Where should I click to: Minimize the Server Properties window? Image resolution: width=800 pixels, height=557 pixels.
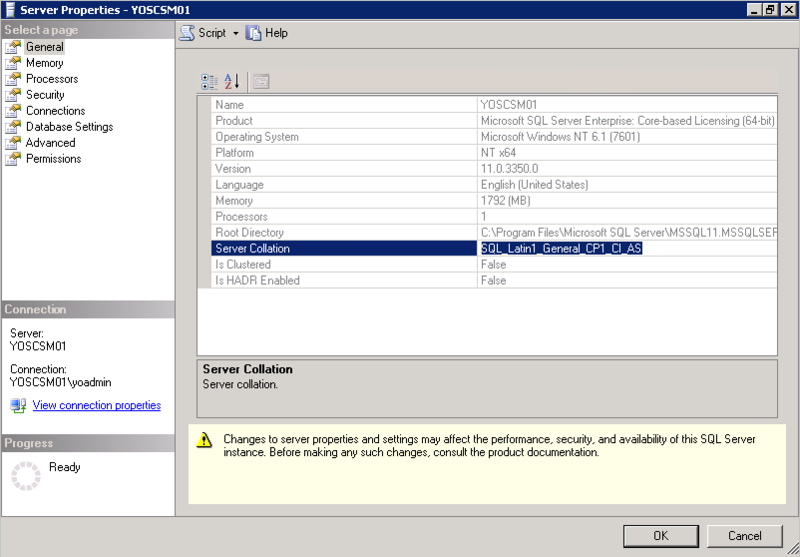point(755,10)
